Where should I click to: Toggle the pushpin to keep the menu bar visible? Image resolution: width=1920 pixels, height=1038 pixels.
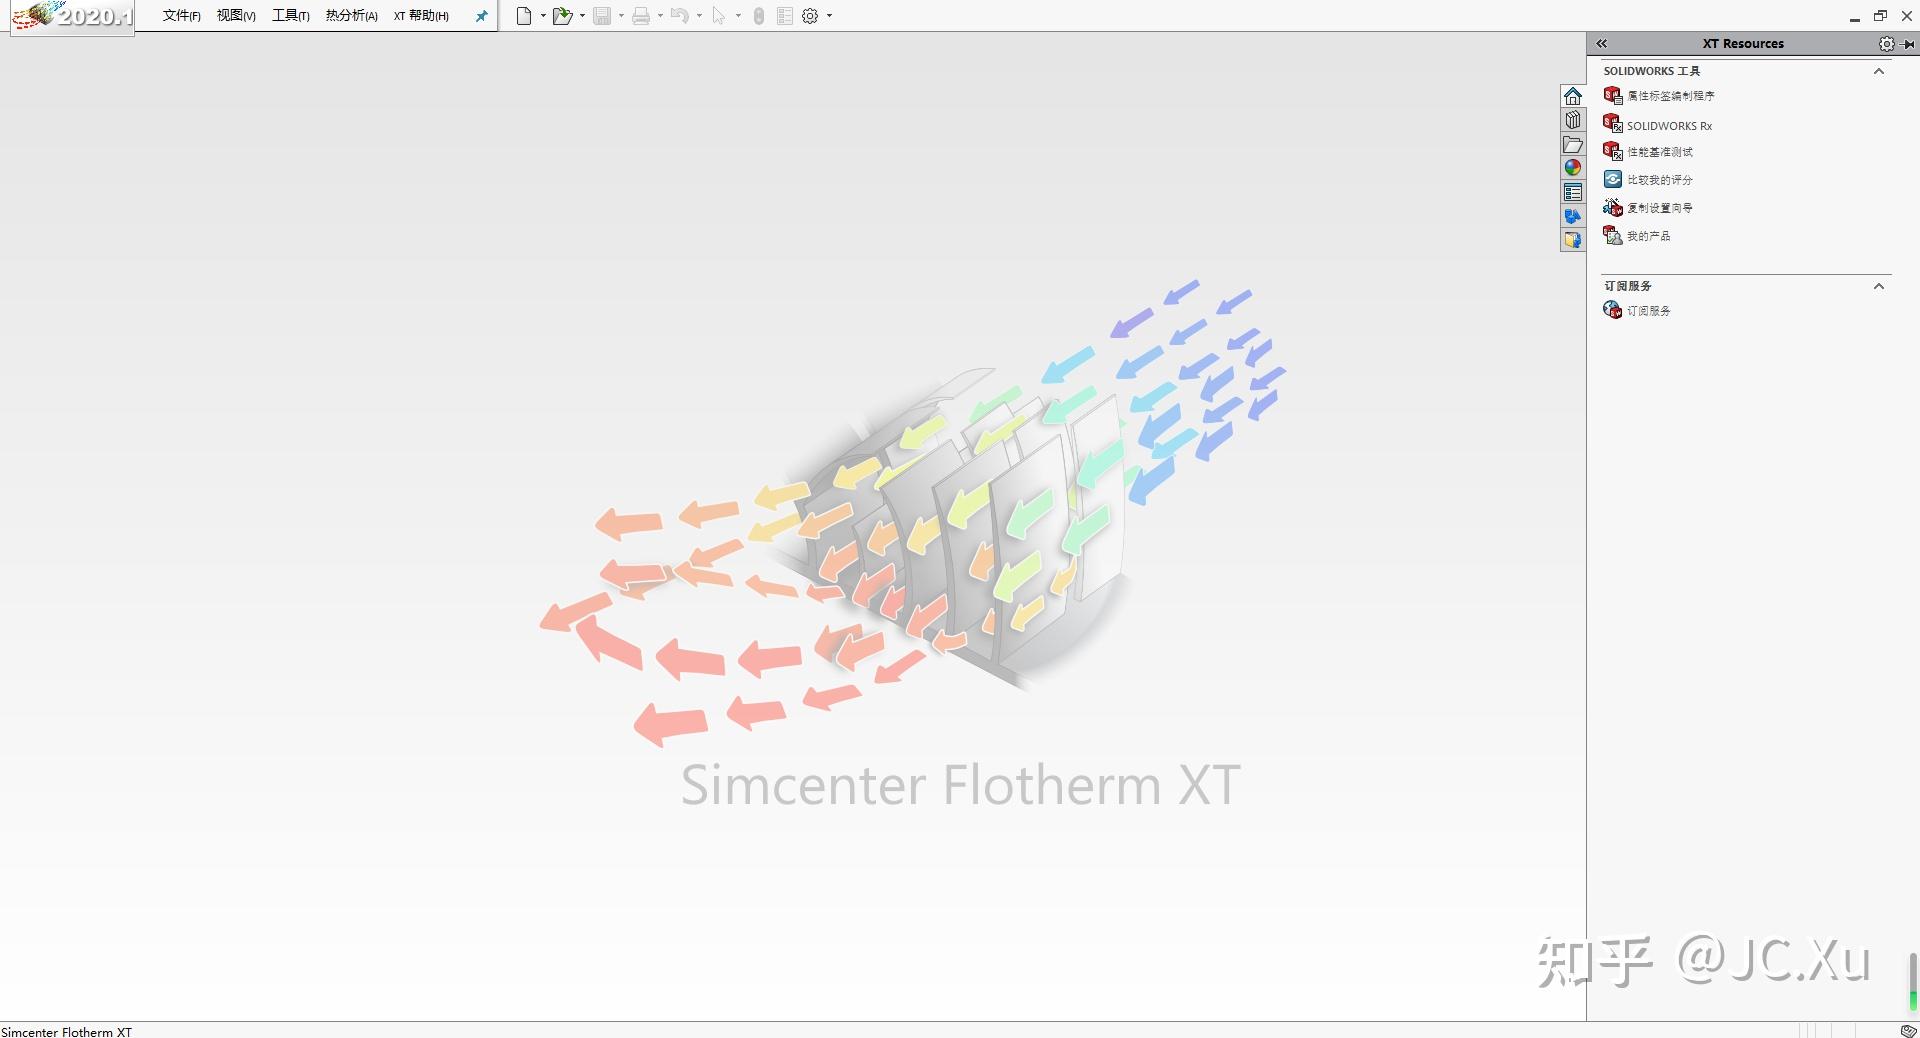click(481, 16)
